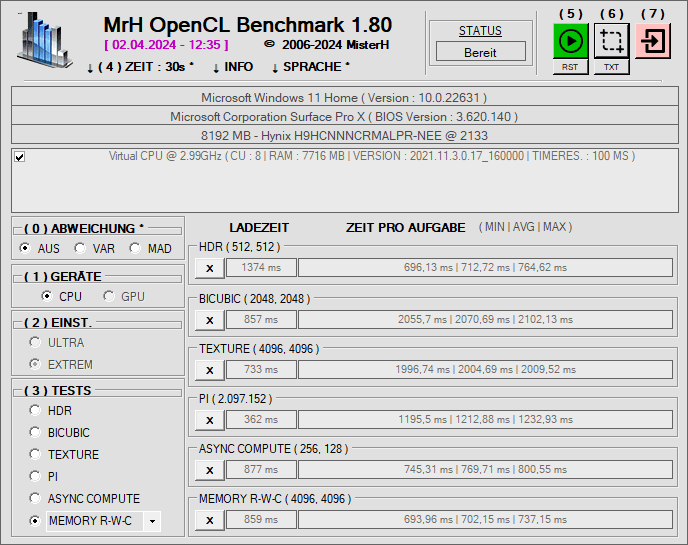The image size is (688, 545).
Task: Click the LADEZEIT column header
Action: click(259, 228)
